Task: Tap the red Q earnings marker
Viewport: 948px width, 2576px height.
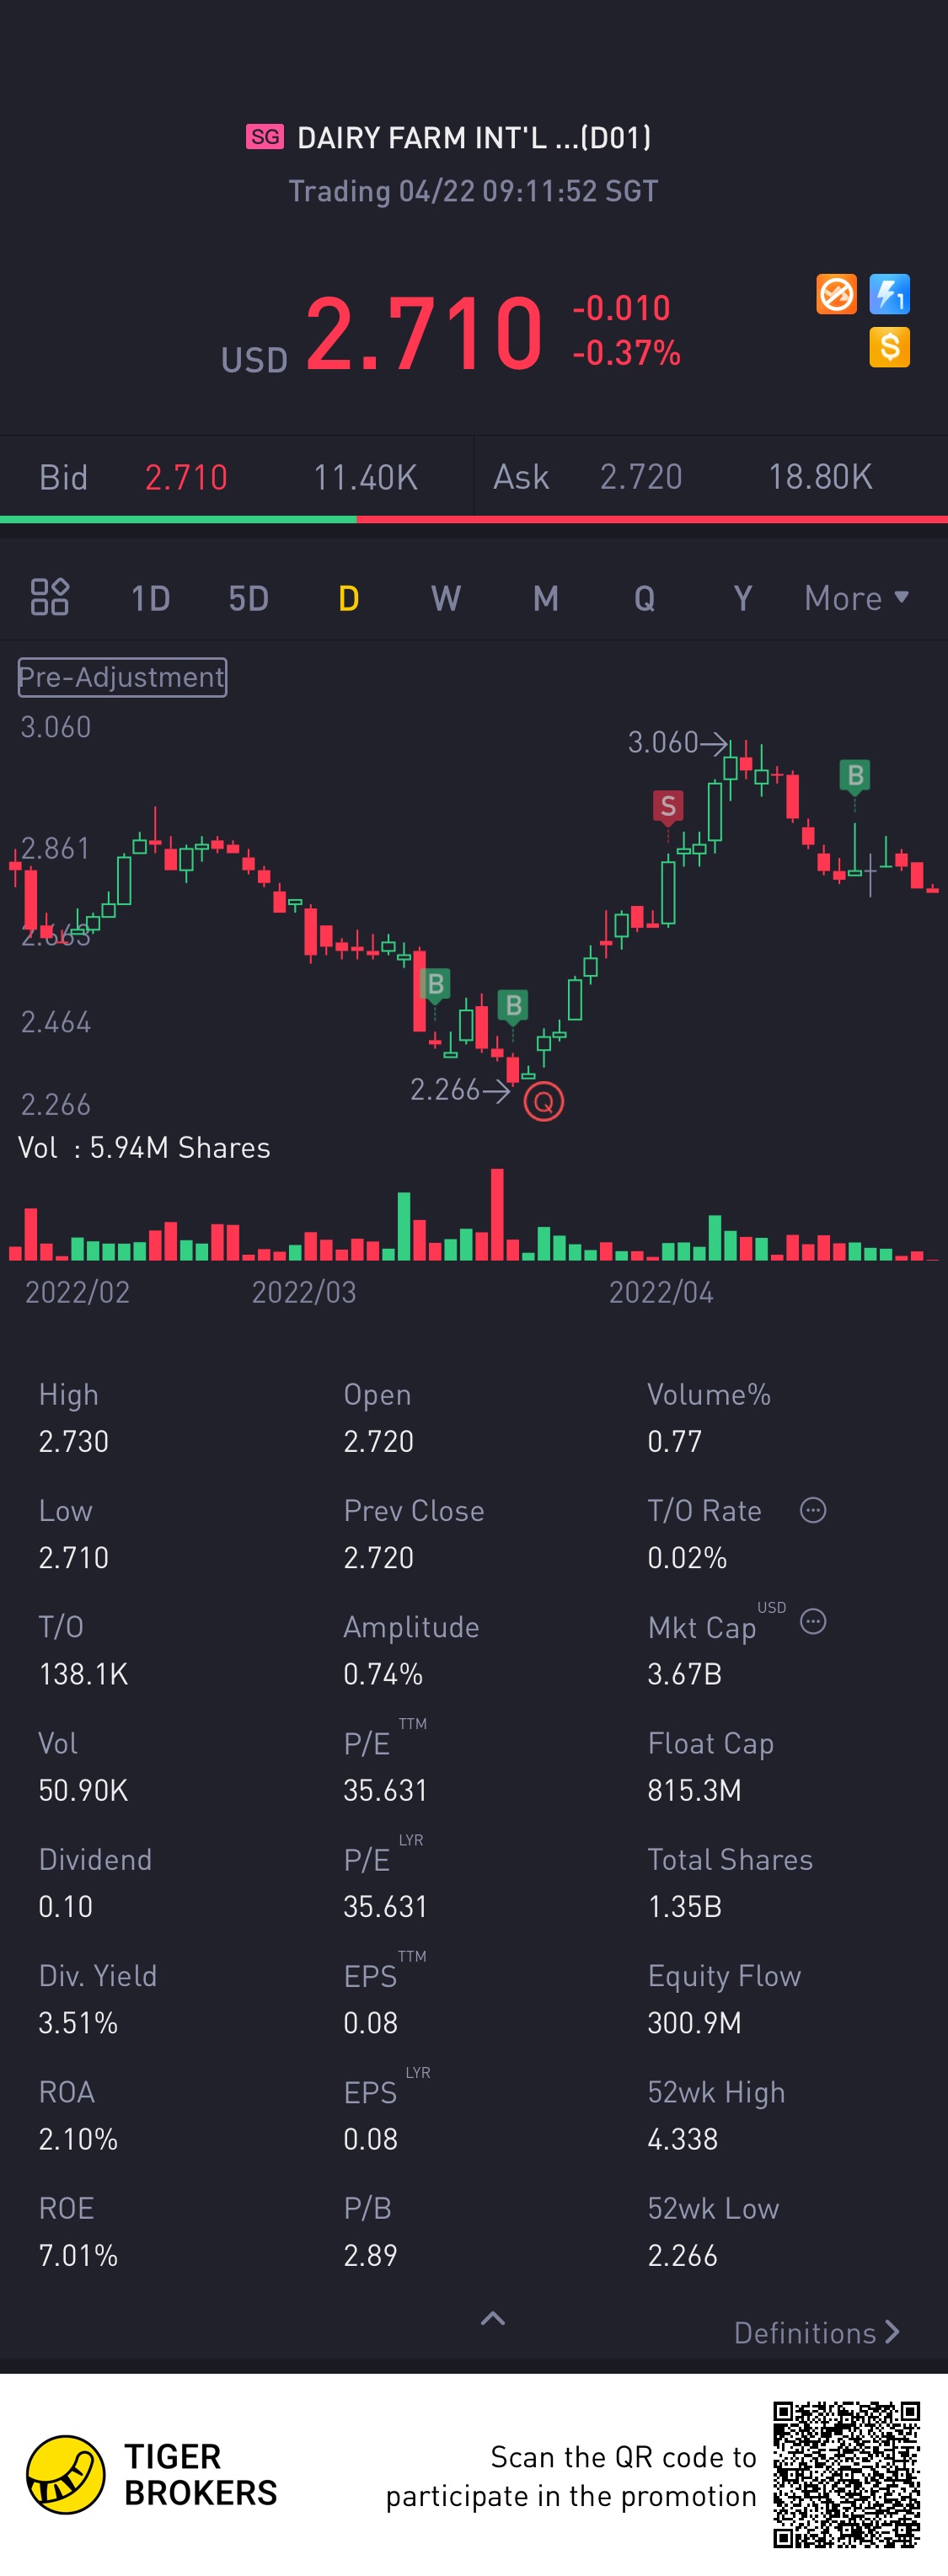Action: coord(544,1102)
